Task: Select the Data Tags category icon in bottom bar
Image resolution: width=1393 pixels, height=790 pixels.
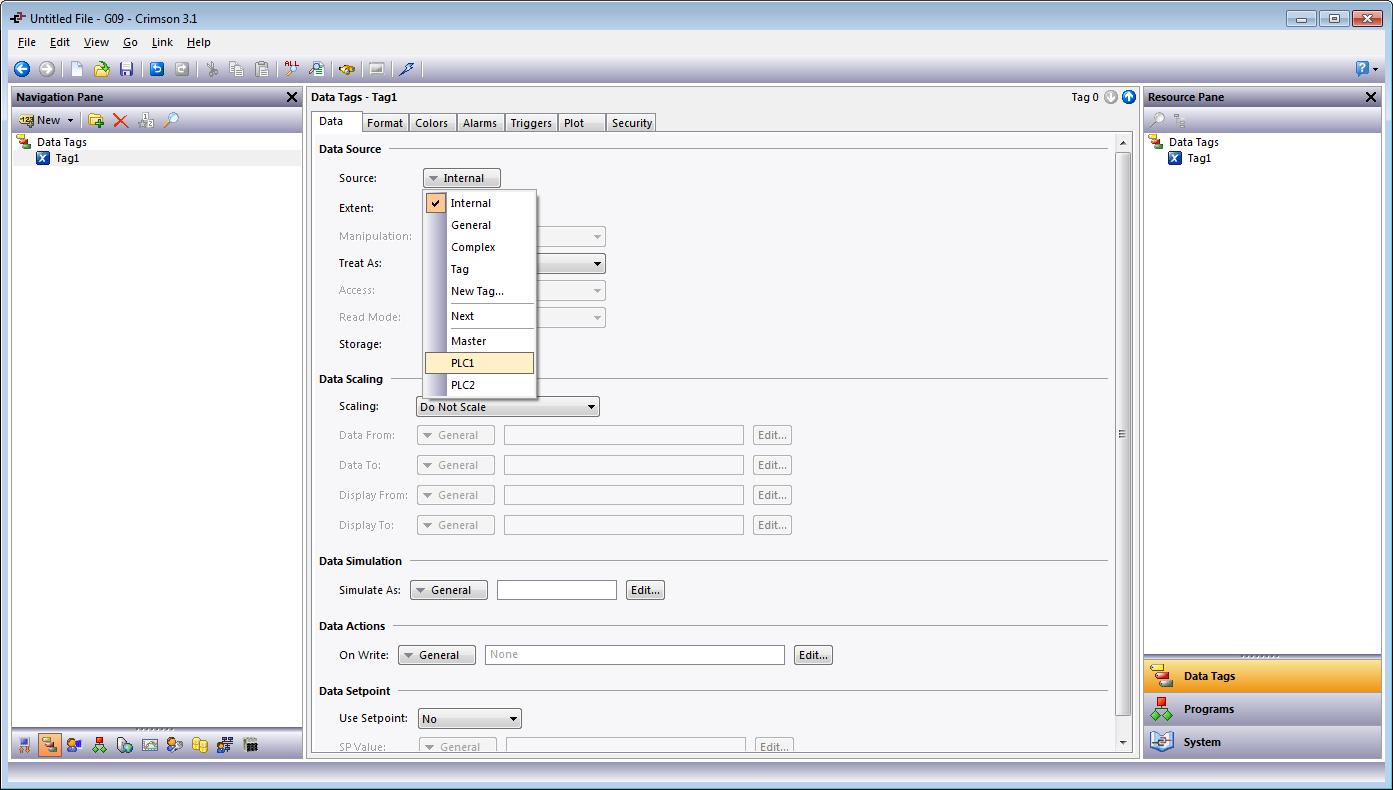Action: click(50, 744)
